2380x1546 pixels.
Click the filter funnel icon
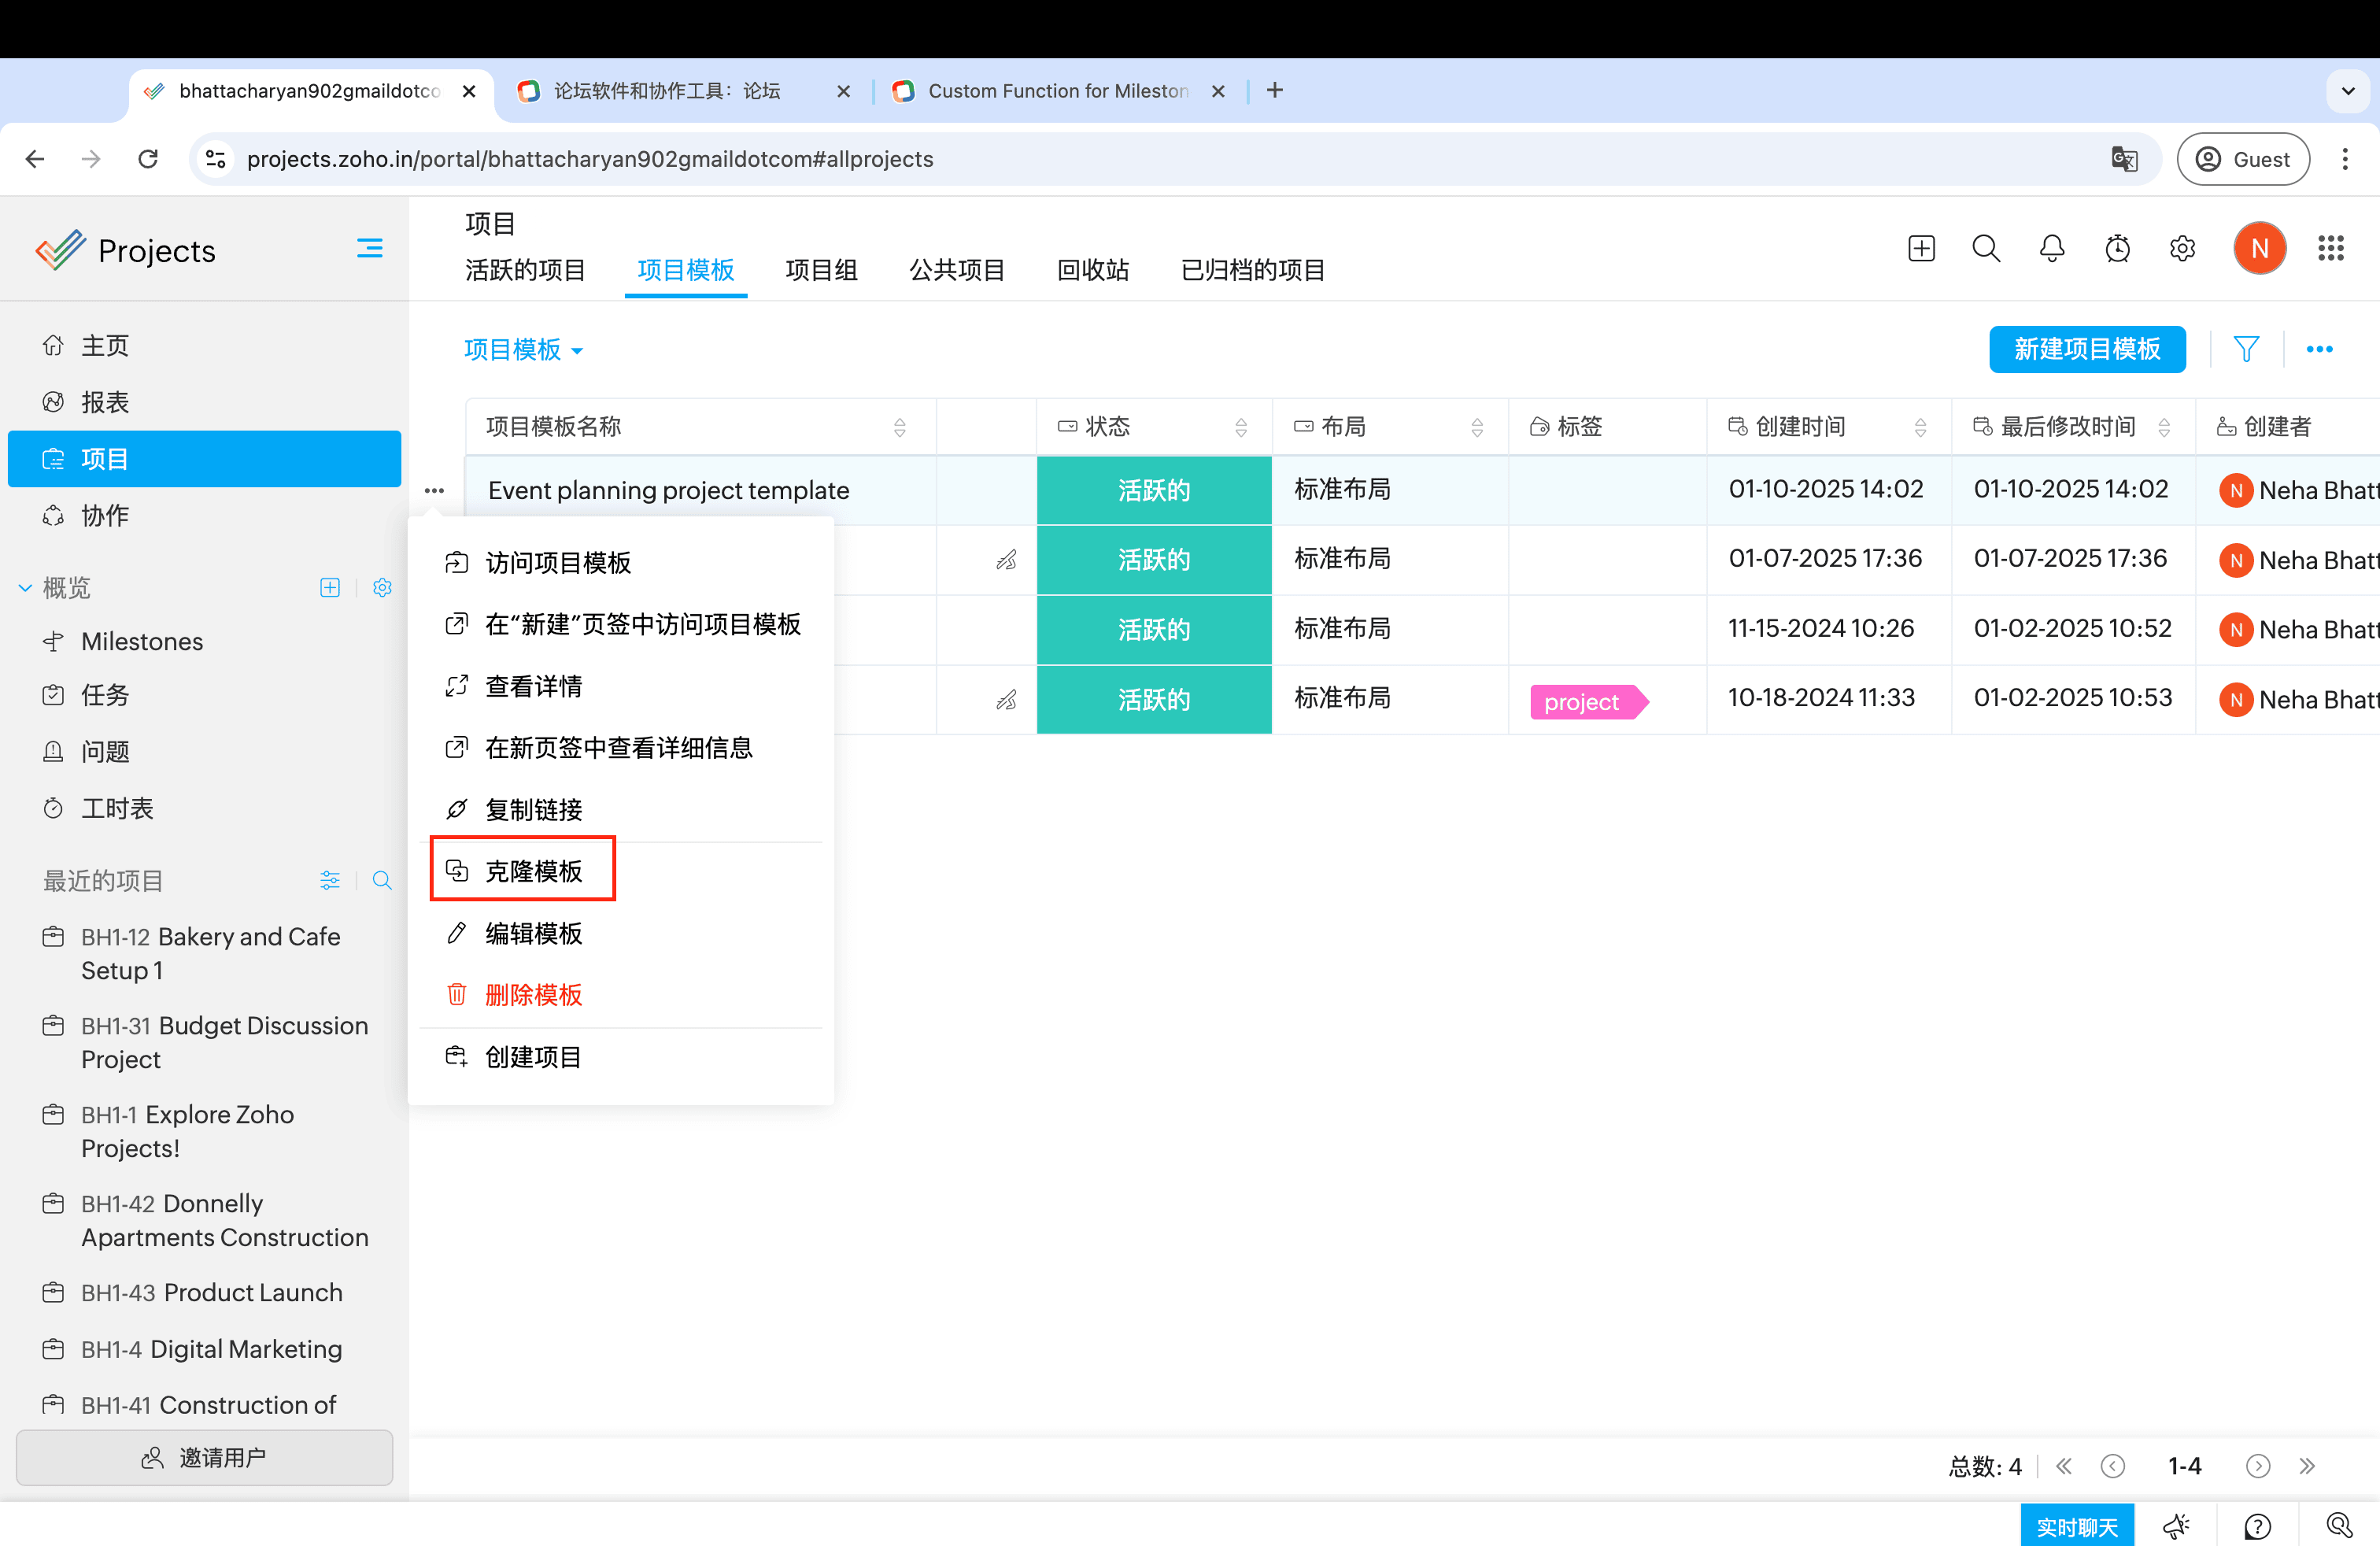(x=2246, y=349)
